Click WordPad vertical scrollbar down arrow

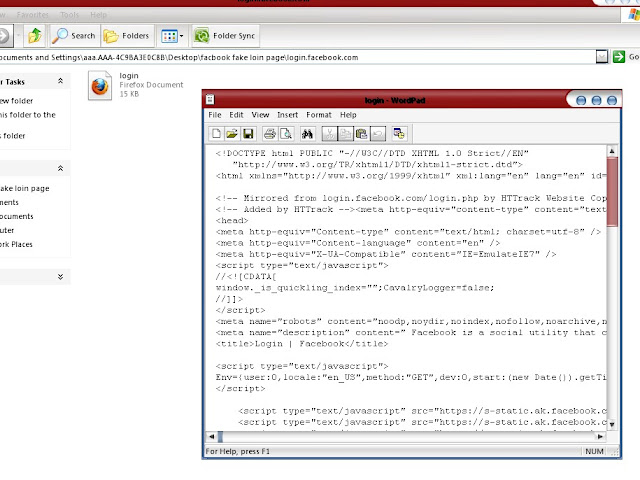612,424
